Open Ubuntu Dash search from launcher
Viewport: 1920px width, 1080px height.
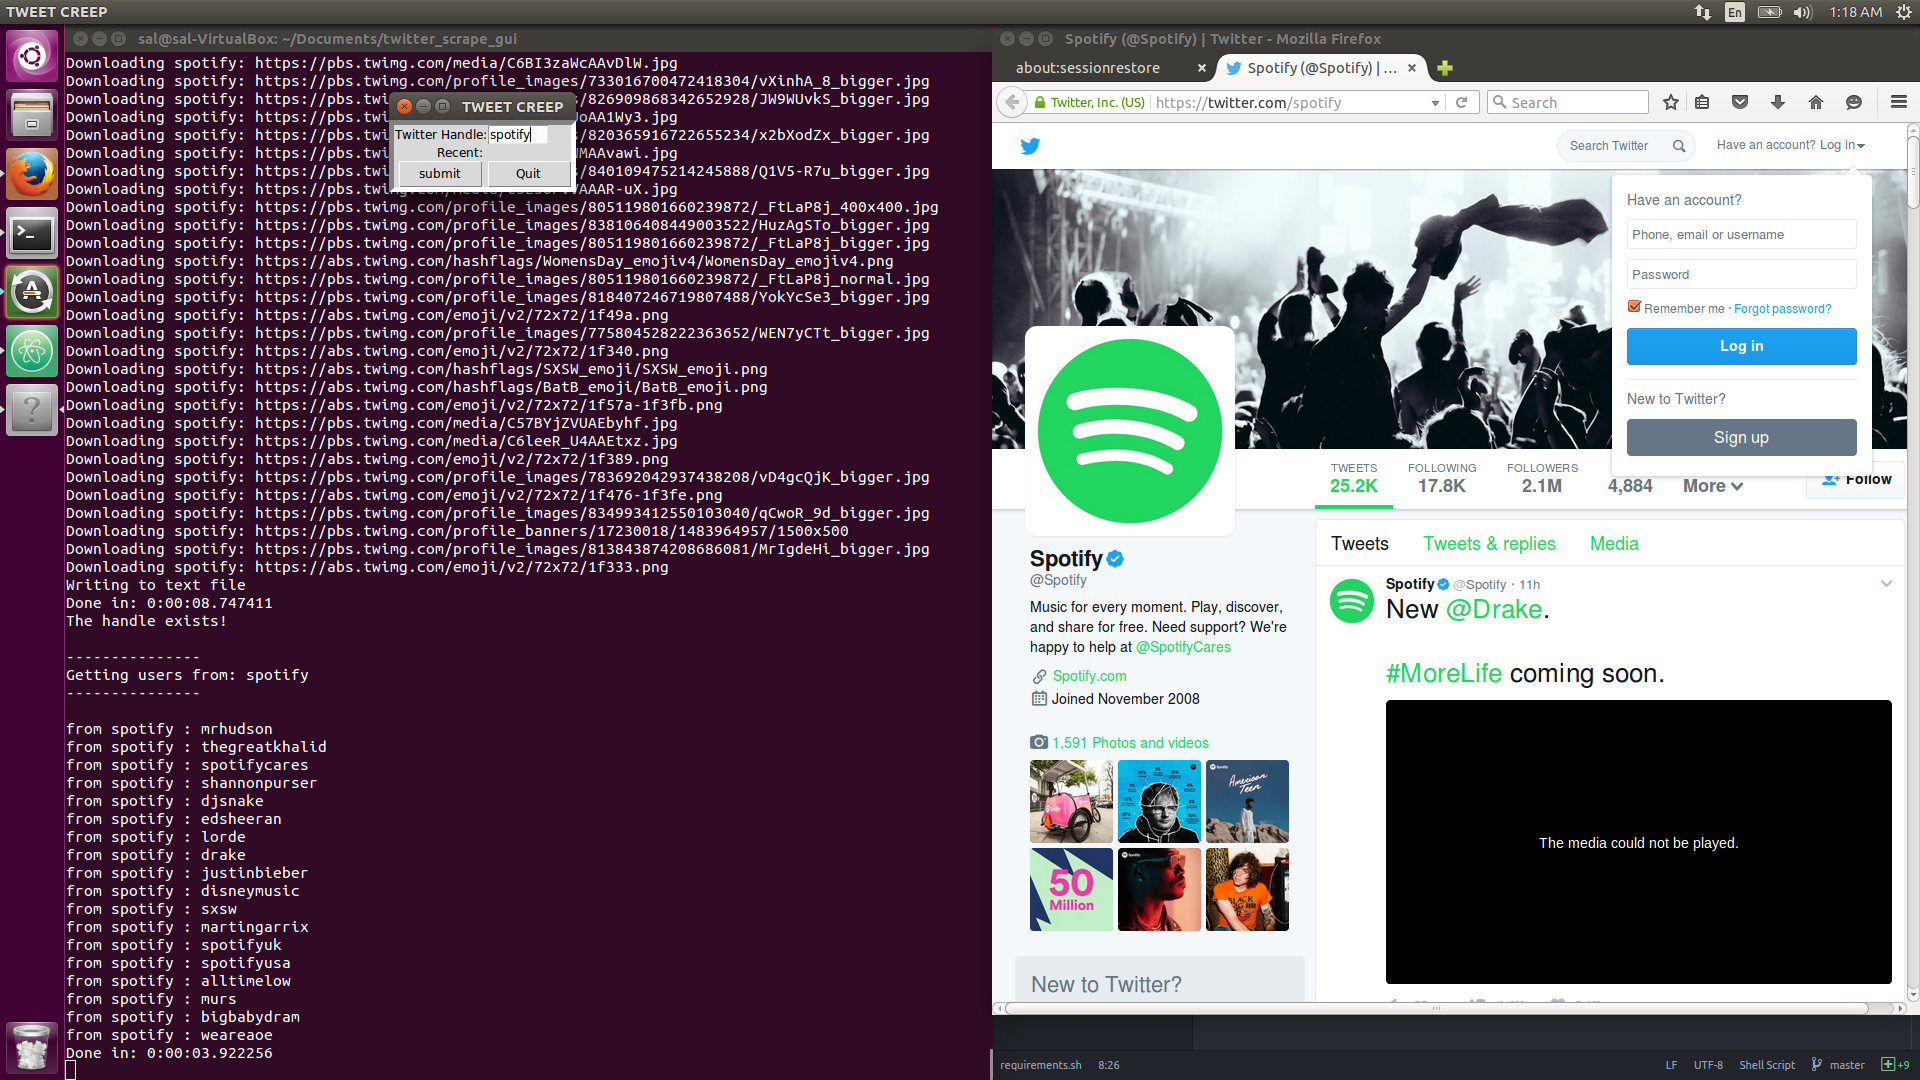click(x=32, y=56)
